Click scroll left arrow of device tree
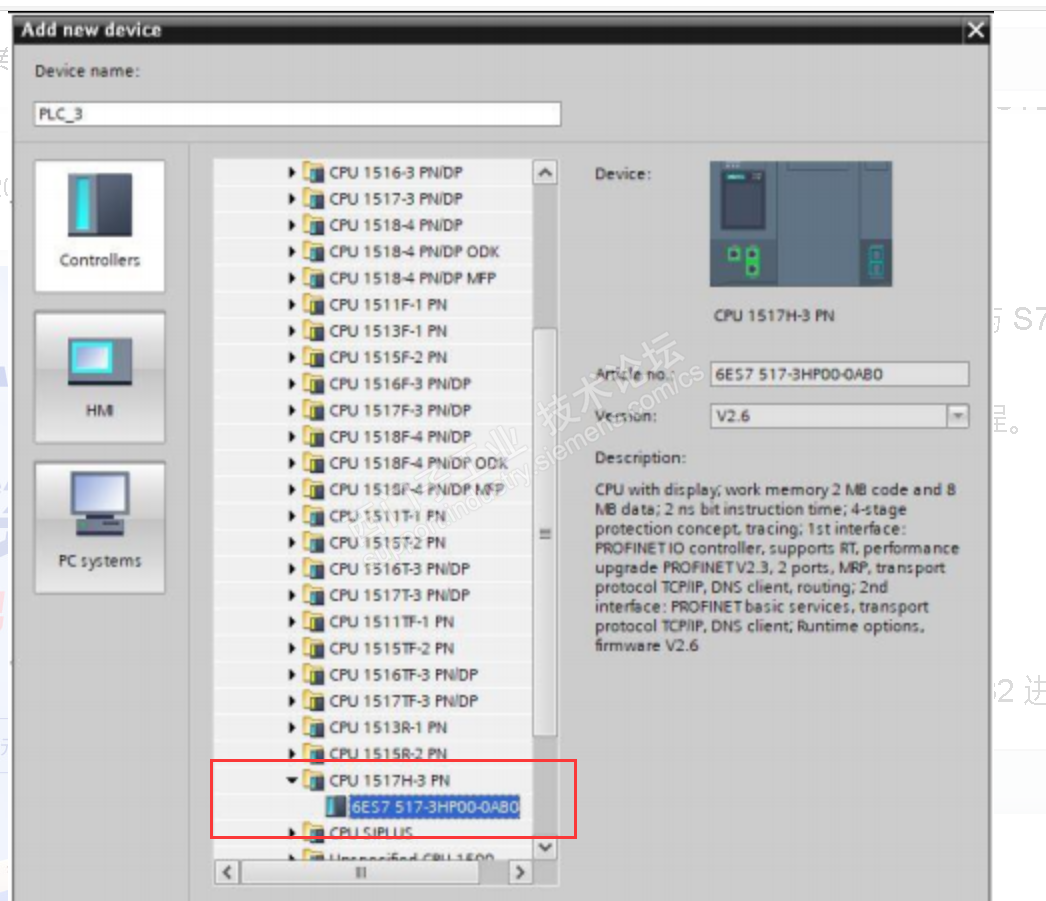 pyautogui.click(x=227, y=872)
